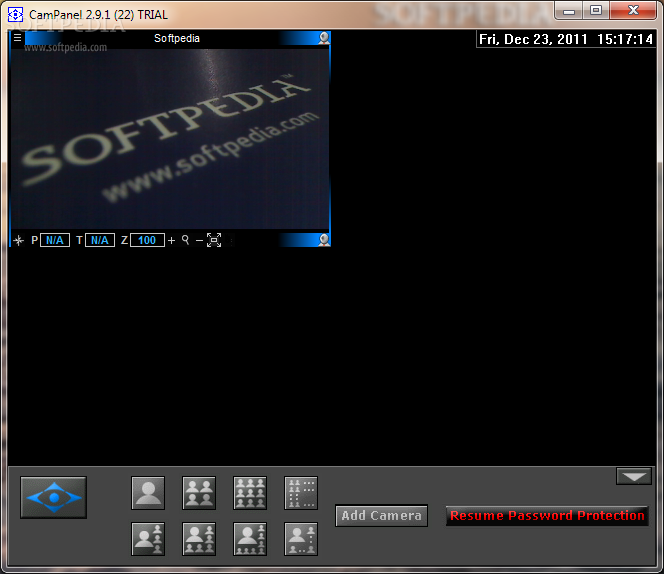
Task: Click Add Camera button
Action: coord(382,516)
